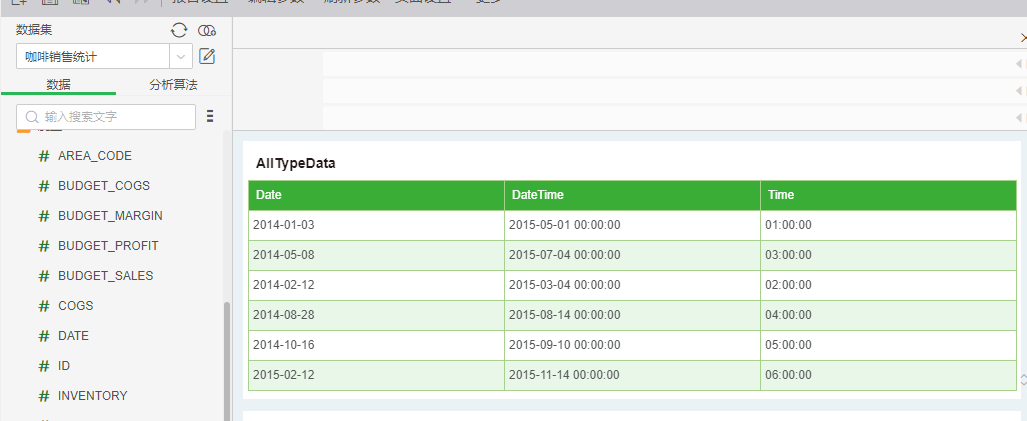
Task: Select the BUDGET_MARGIN field
Action: [x=110, y=216]
